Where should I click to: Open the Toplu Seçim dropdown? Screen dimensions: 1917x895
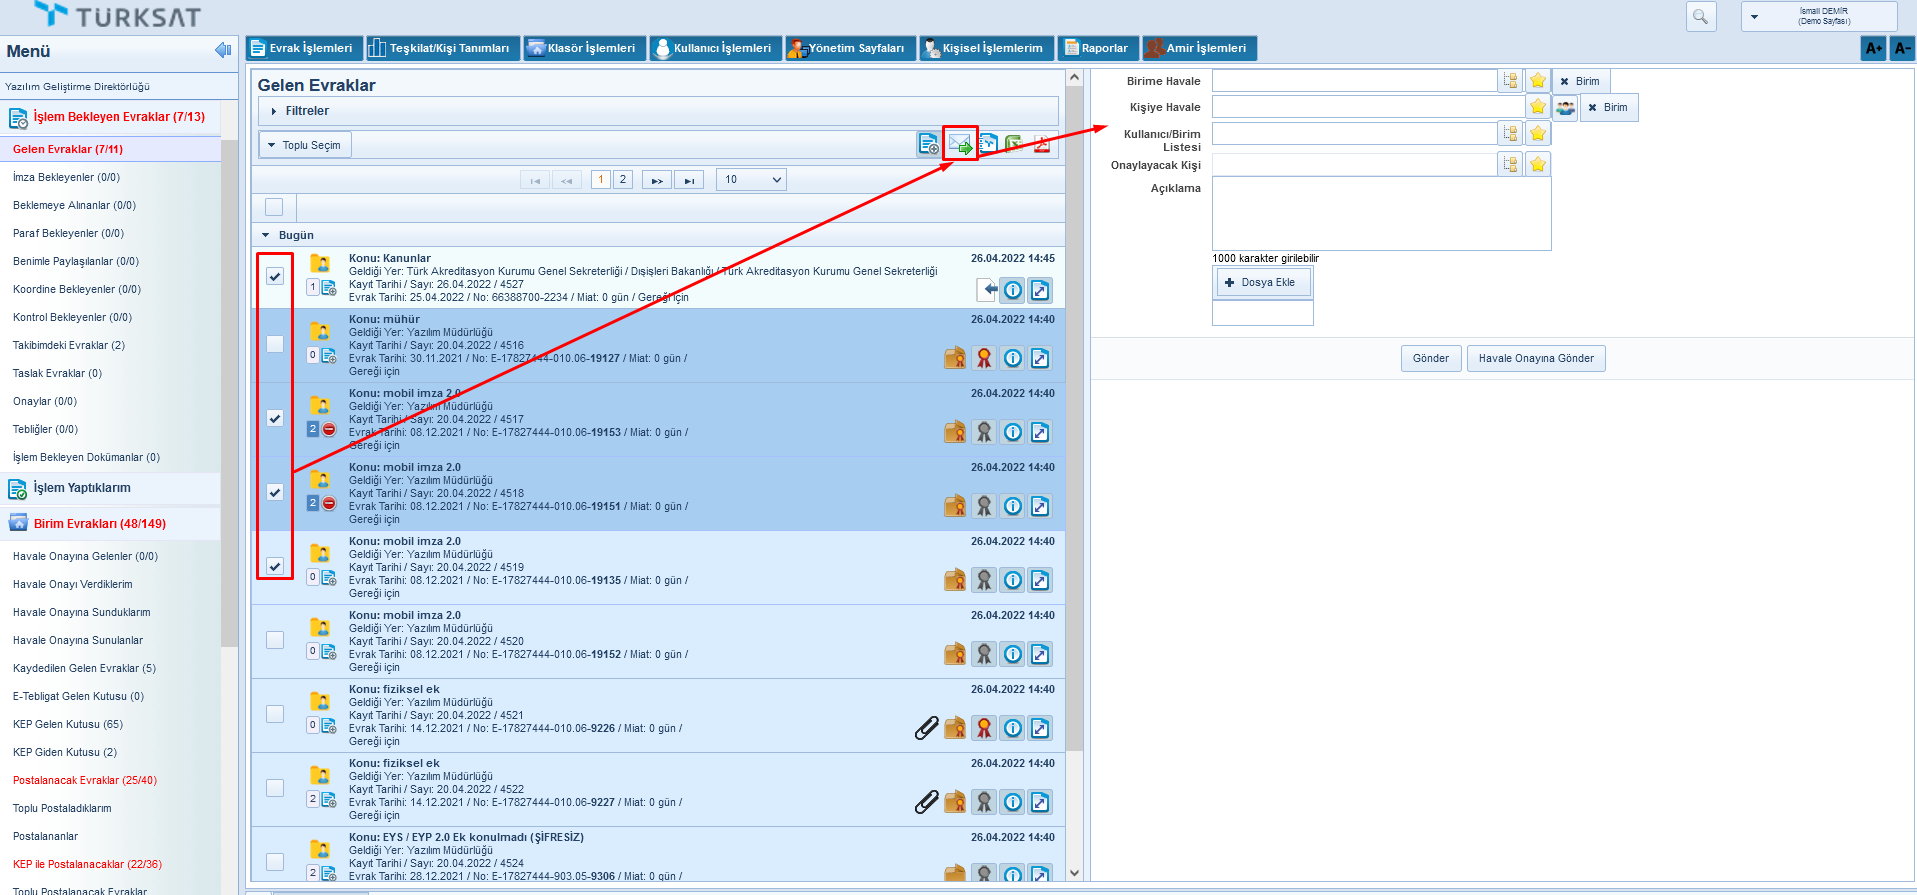pos(305,145)
